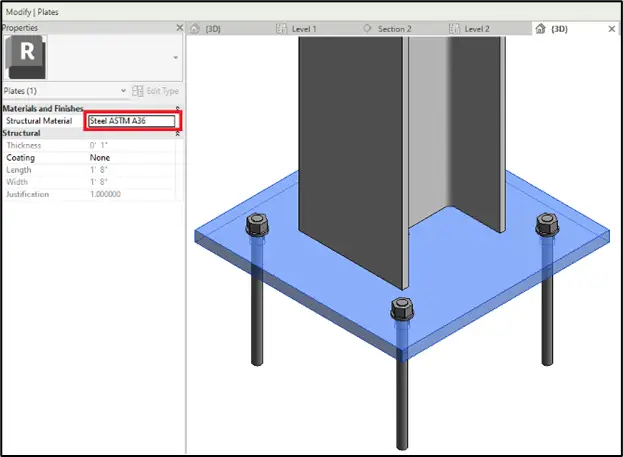Close the active {3D} view tab
Image resolution: width=623 pixels, height=457 pixels.
click(x=611, y=29)
